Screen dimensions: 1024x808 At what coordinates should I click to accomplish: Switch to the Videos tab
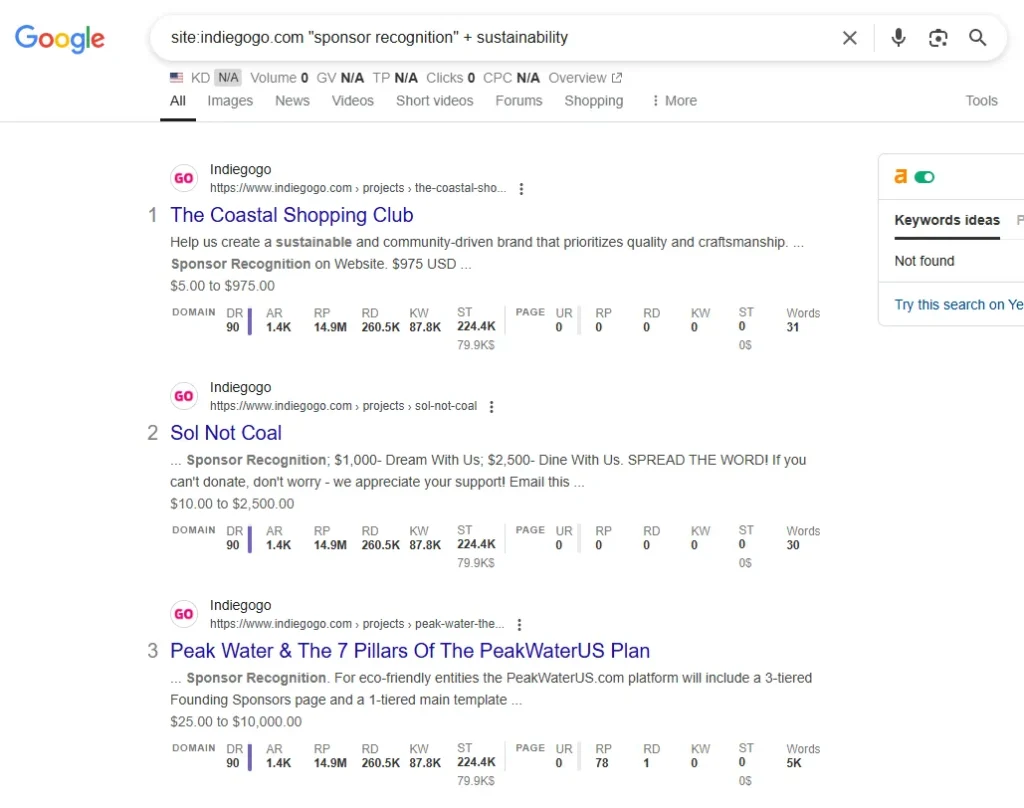353,101
